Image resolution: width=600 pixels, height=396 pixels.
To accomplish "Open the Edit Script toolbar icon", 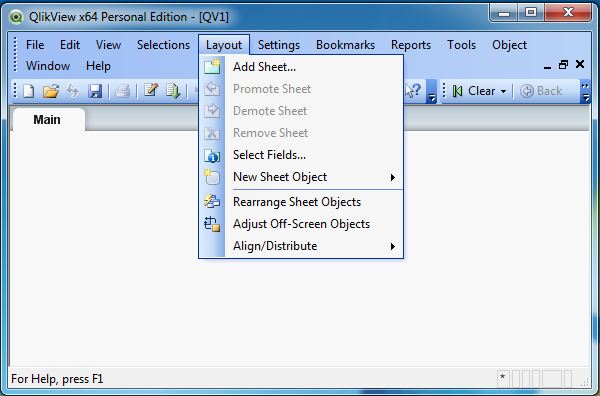I will pyautogui.click(x=151, y=90).
